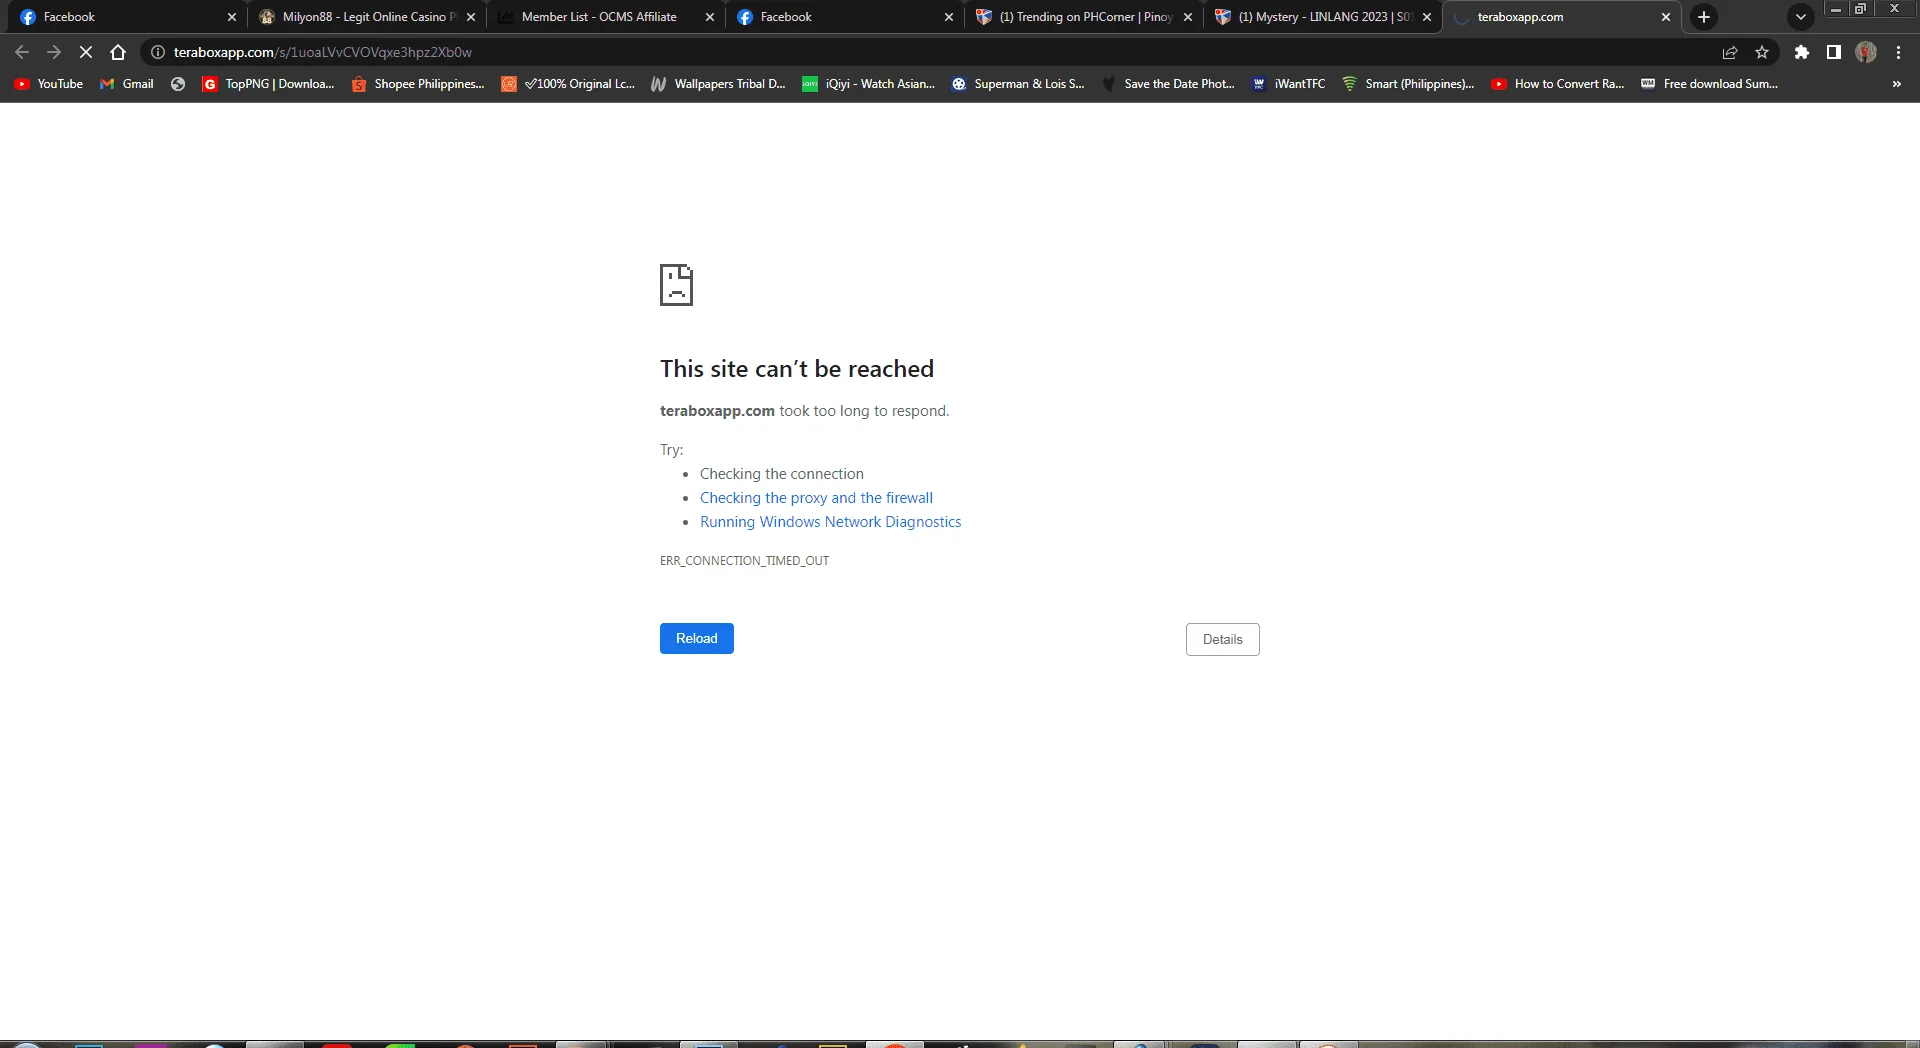Close the Trending on PHCorner tab
The width and height of the screenshot is (1920, 1048).
pos(1188,17)
